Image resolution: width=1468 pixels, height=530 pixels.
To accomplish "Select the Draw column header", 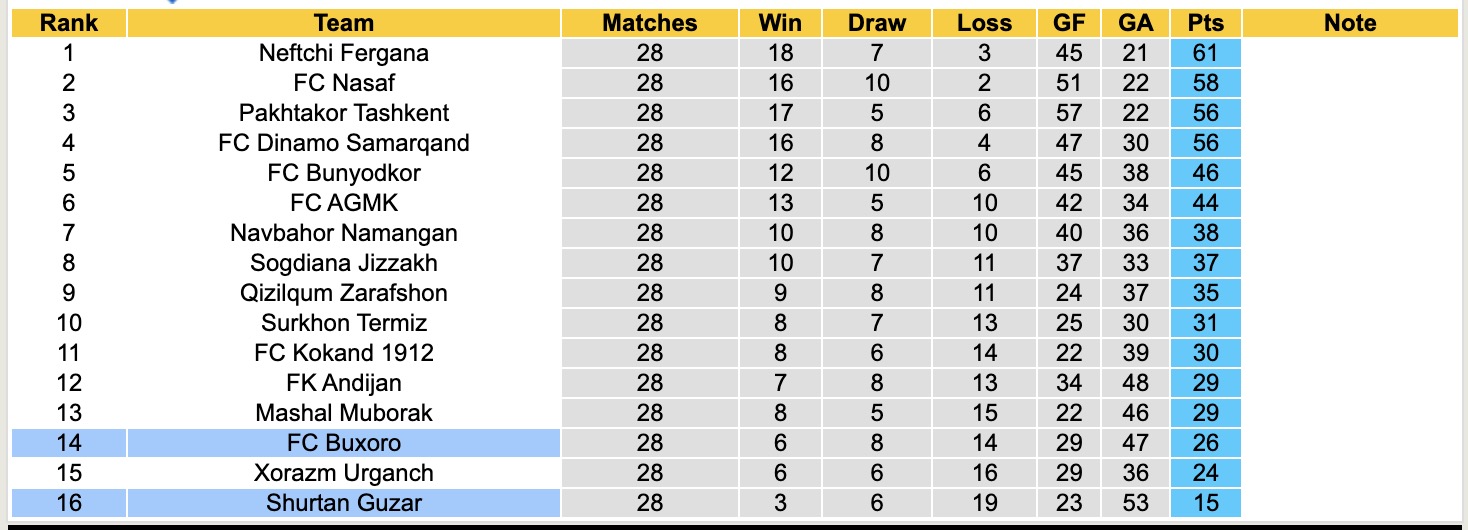I will point(877,23).
